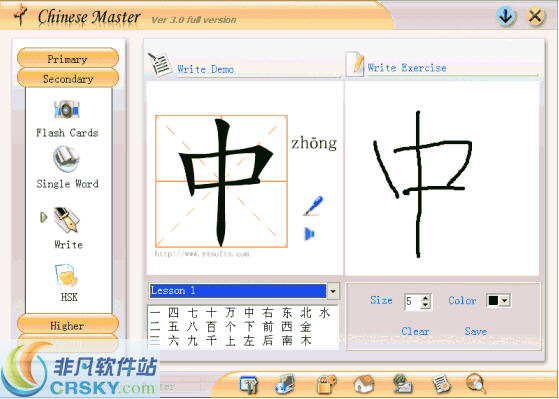Select the character 十 in lesson list
Screen dimensions: 559x399
211,313
